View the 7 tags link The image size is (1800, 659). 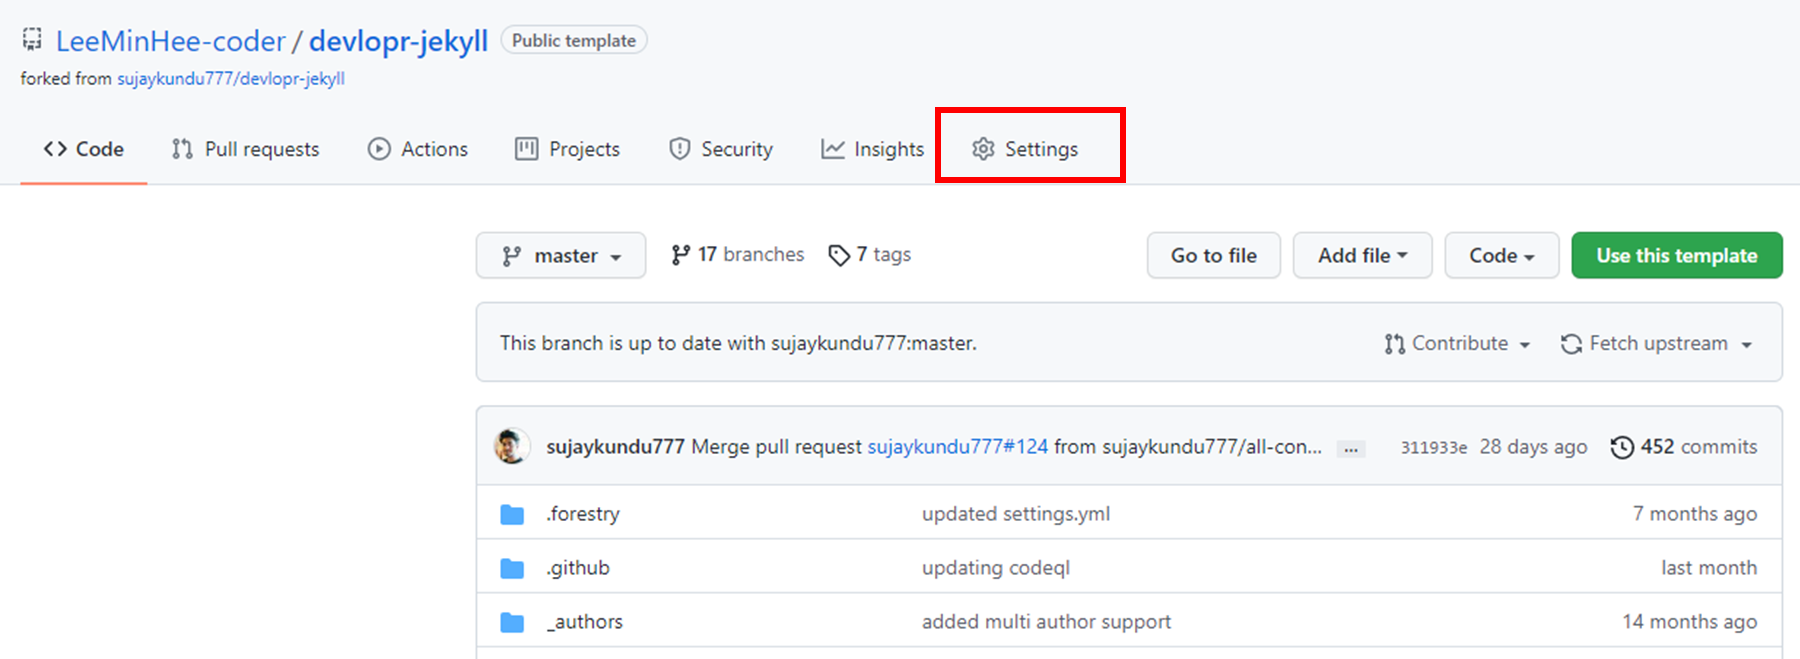tap(870, 255)
